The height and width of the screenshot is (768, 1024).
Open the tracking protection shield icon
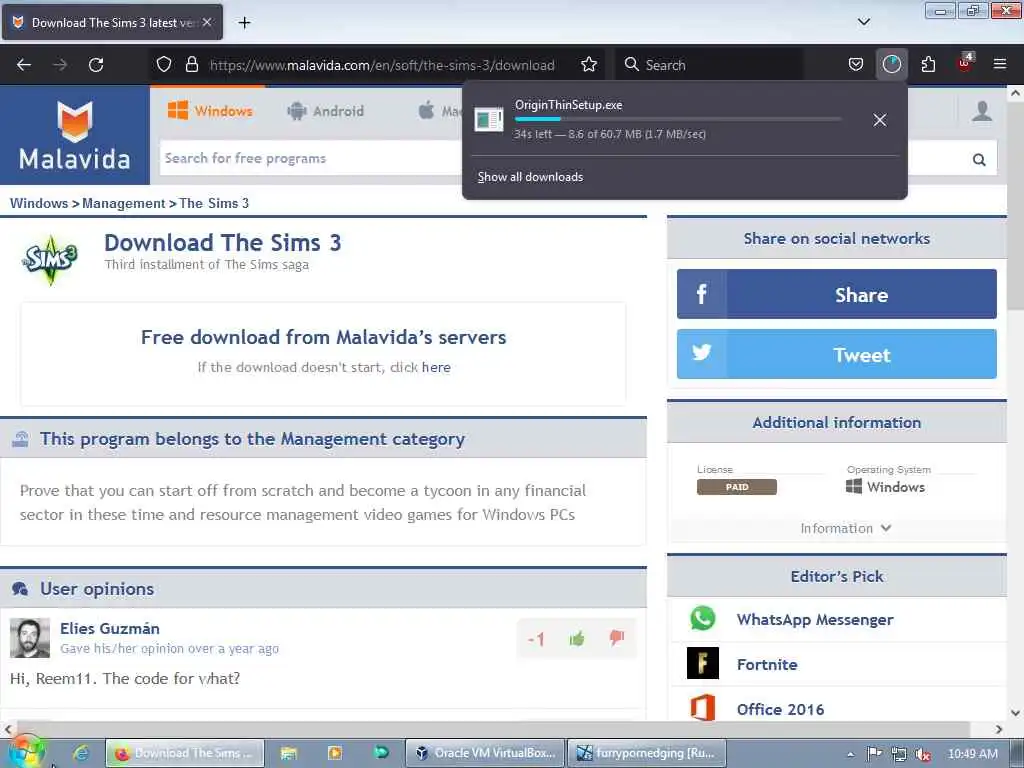164,65
